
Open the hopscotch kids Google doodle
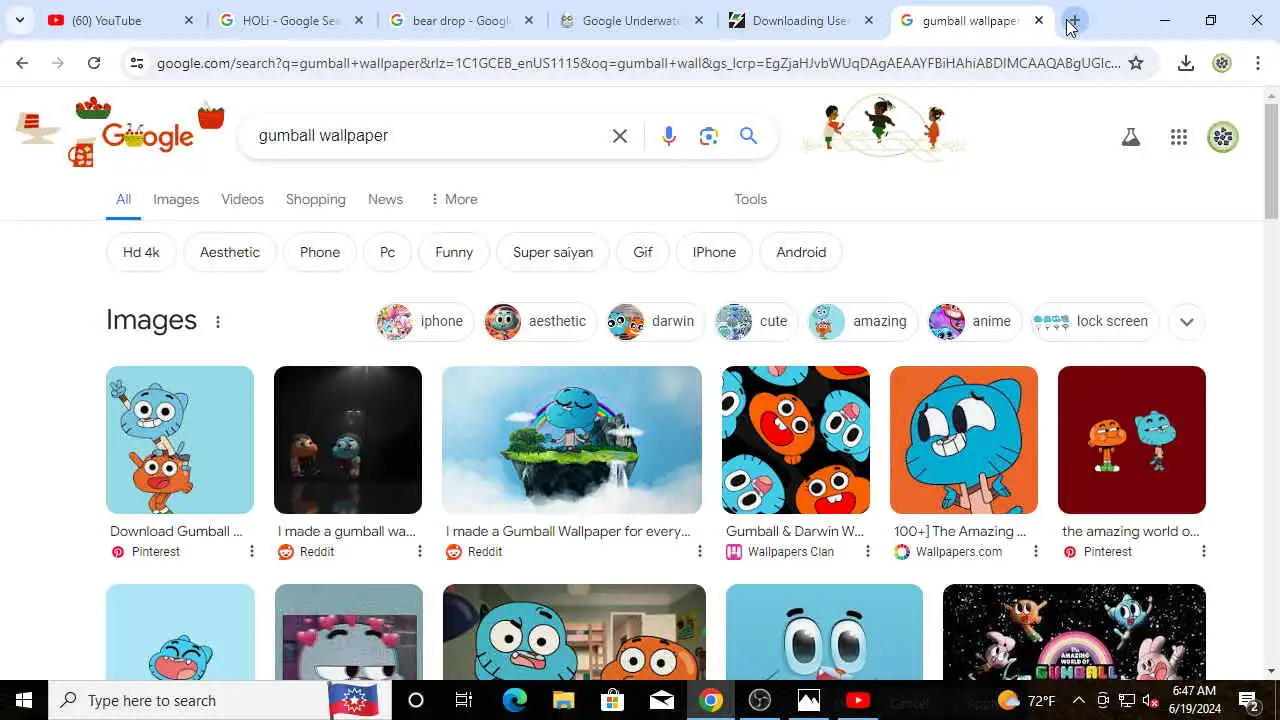click(882, 128)
